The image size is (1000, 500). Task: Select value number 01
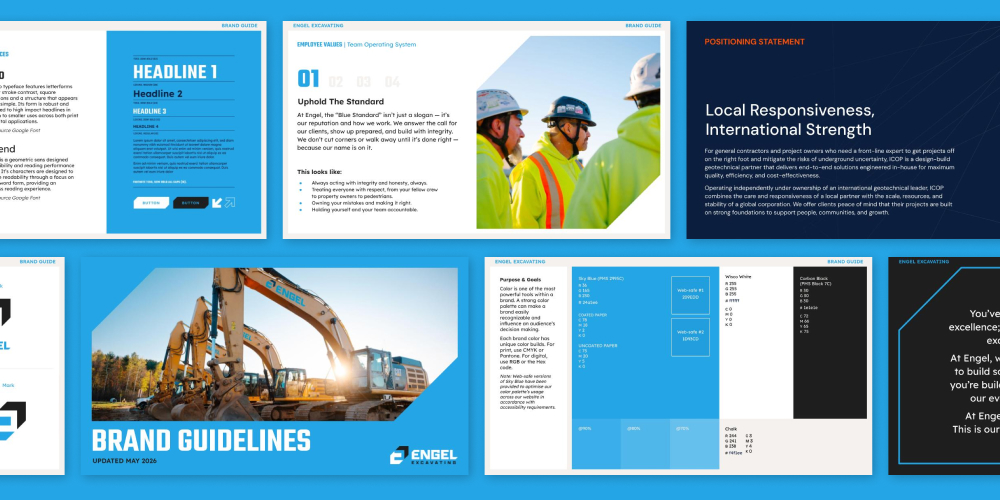pos(309,80)
